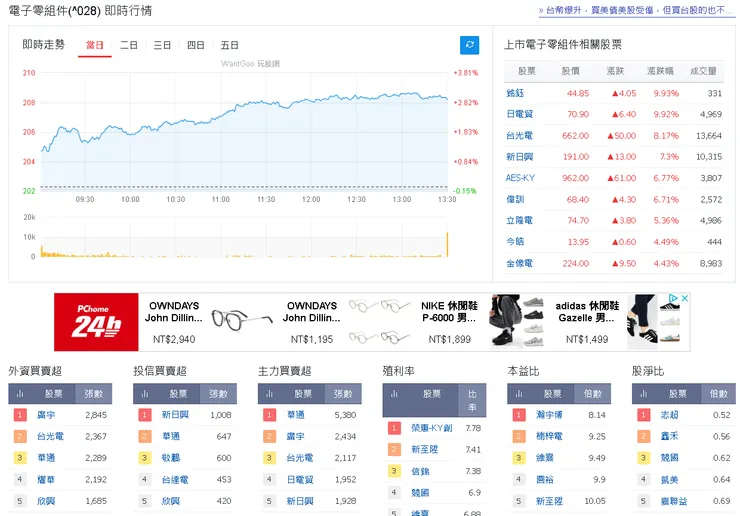Image resolution: width=740 pixels, height=516 pixels.
Task: Click bar chart icon in 主力買賣超 header
Action: [x=269, y=394]
